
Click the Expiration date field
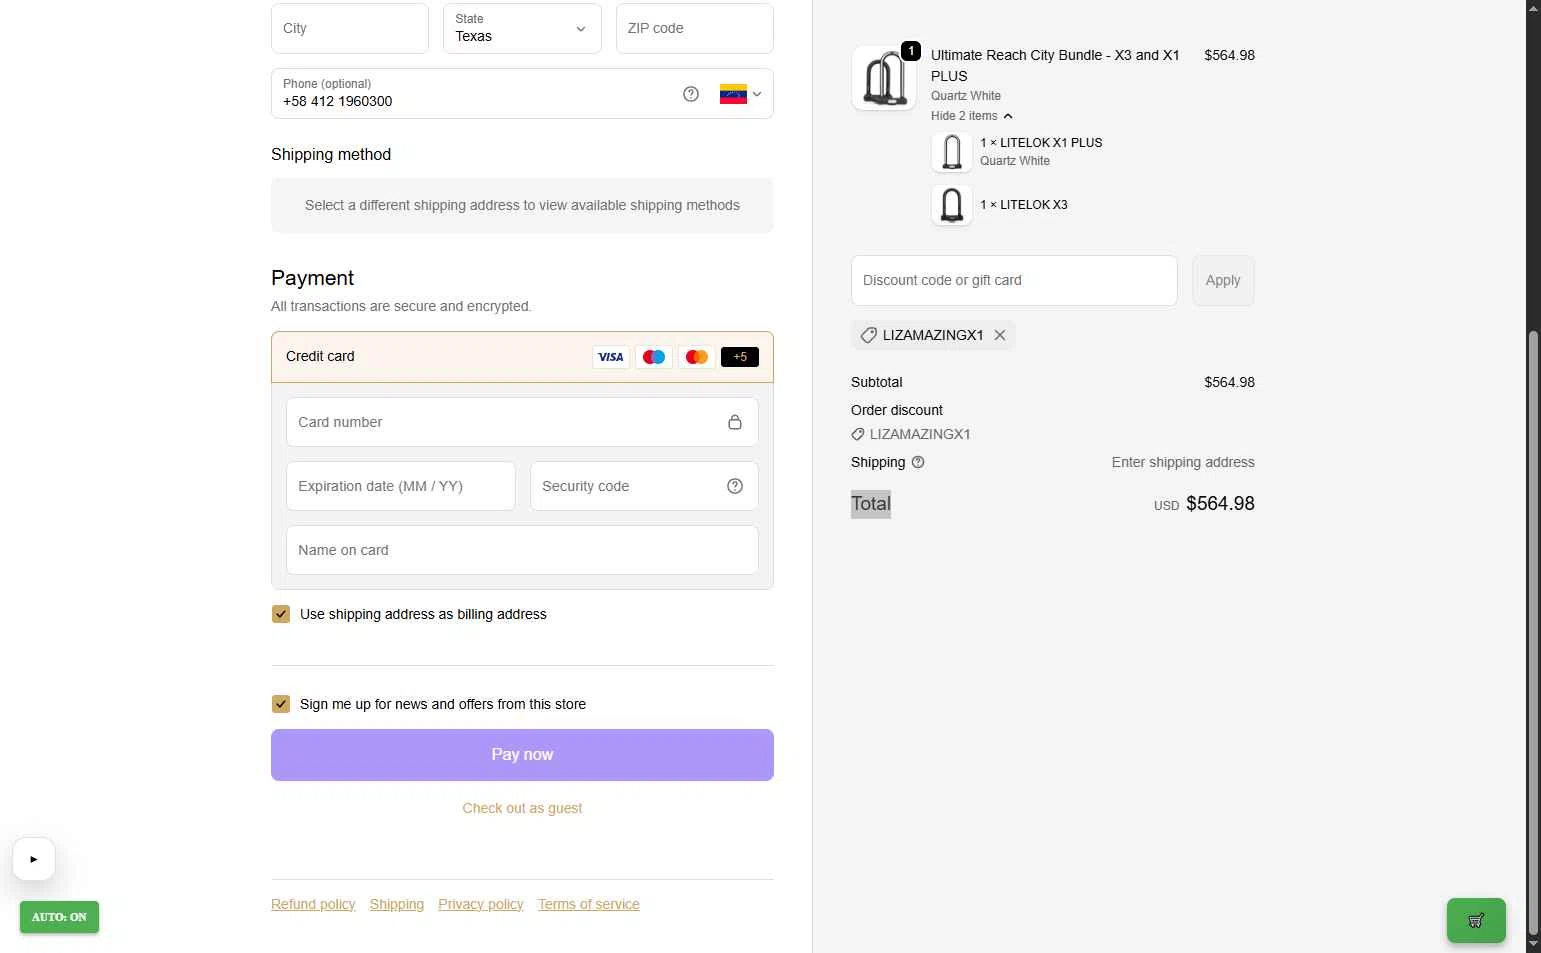401,486
